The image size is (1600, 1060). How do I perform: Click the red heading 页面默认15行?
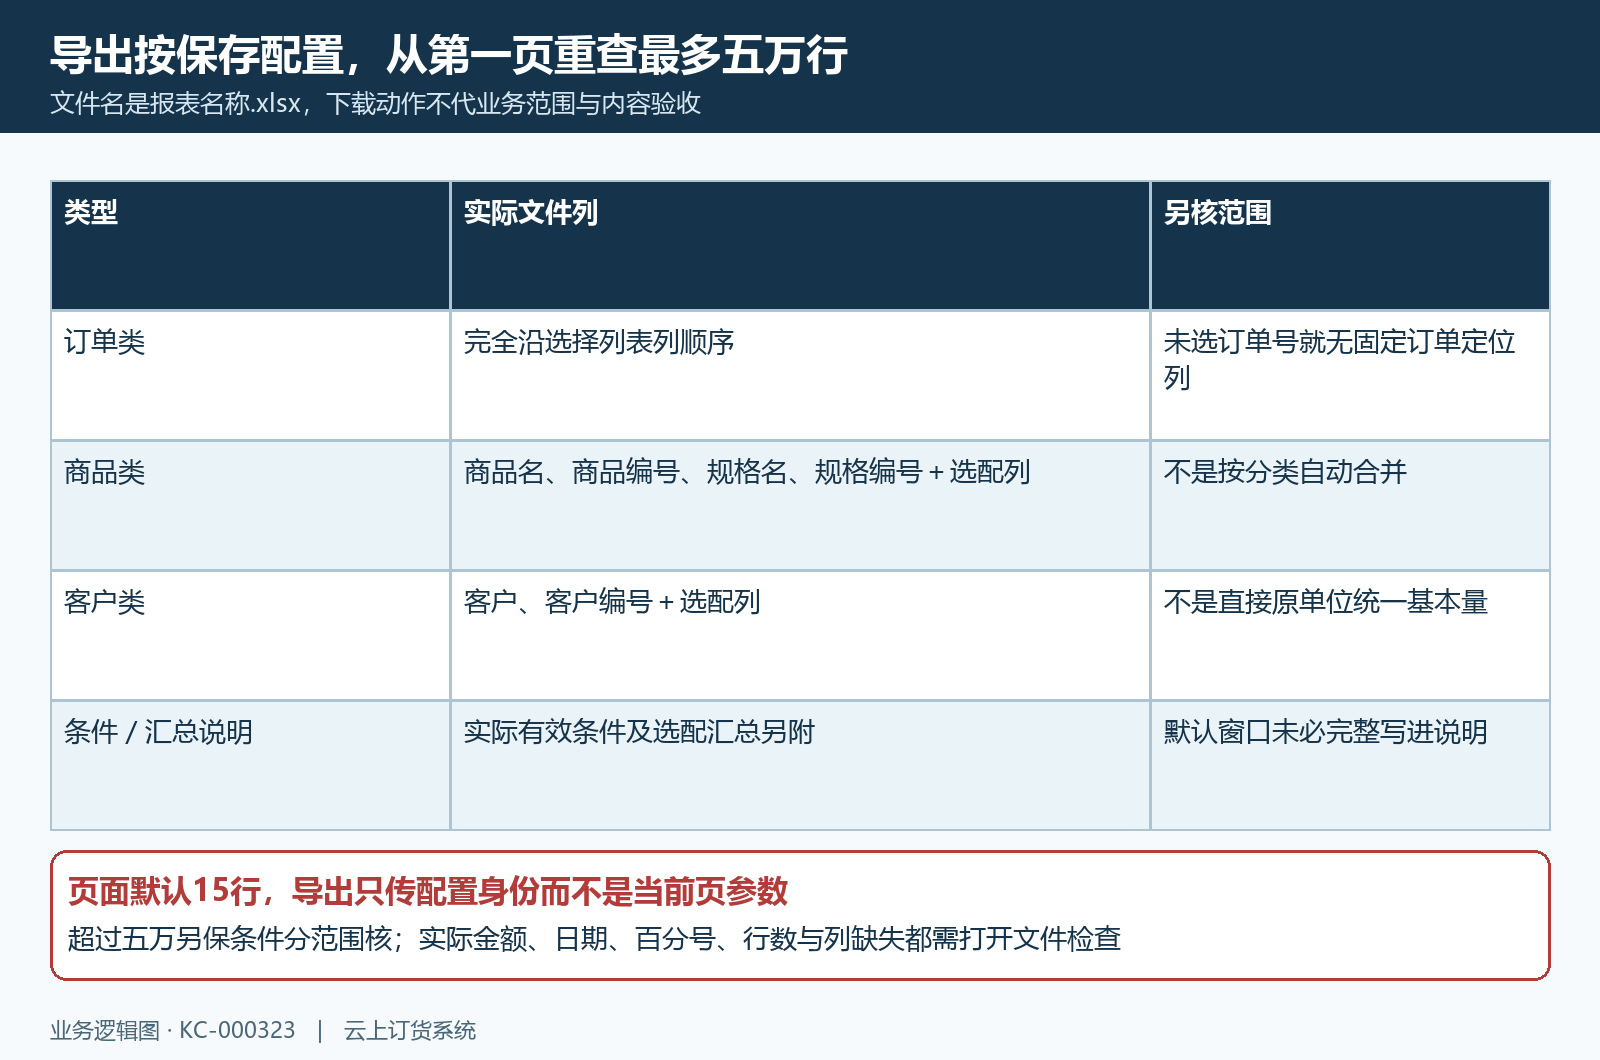[x=428, y=891]
